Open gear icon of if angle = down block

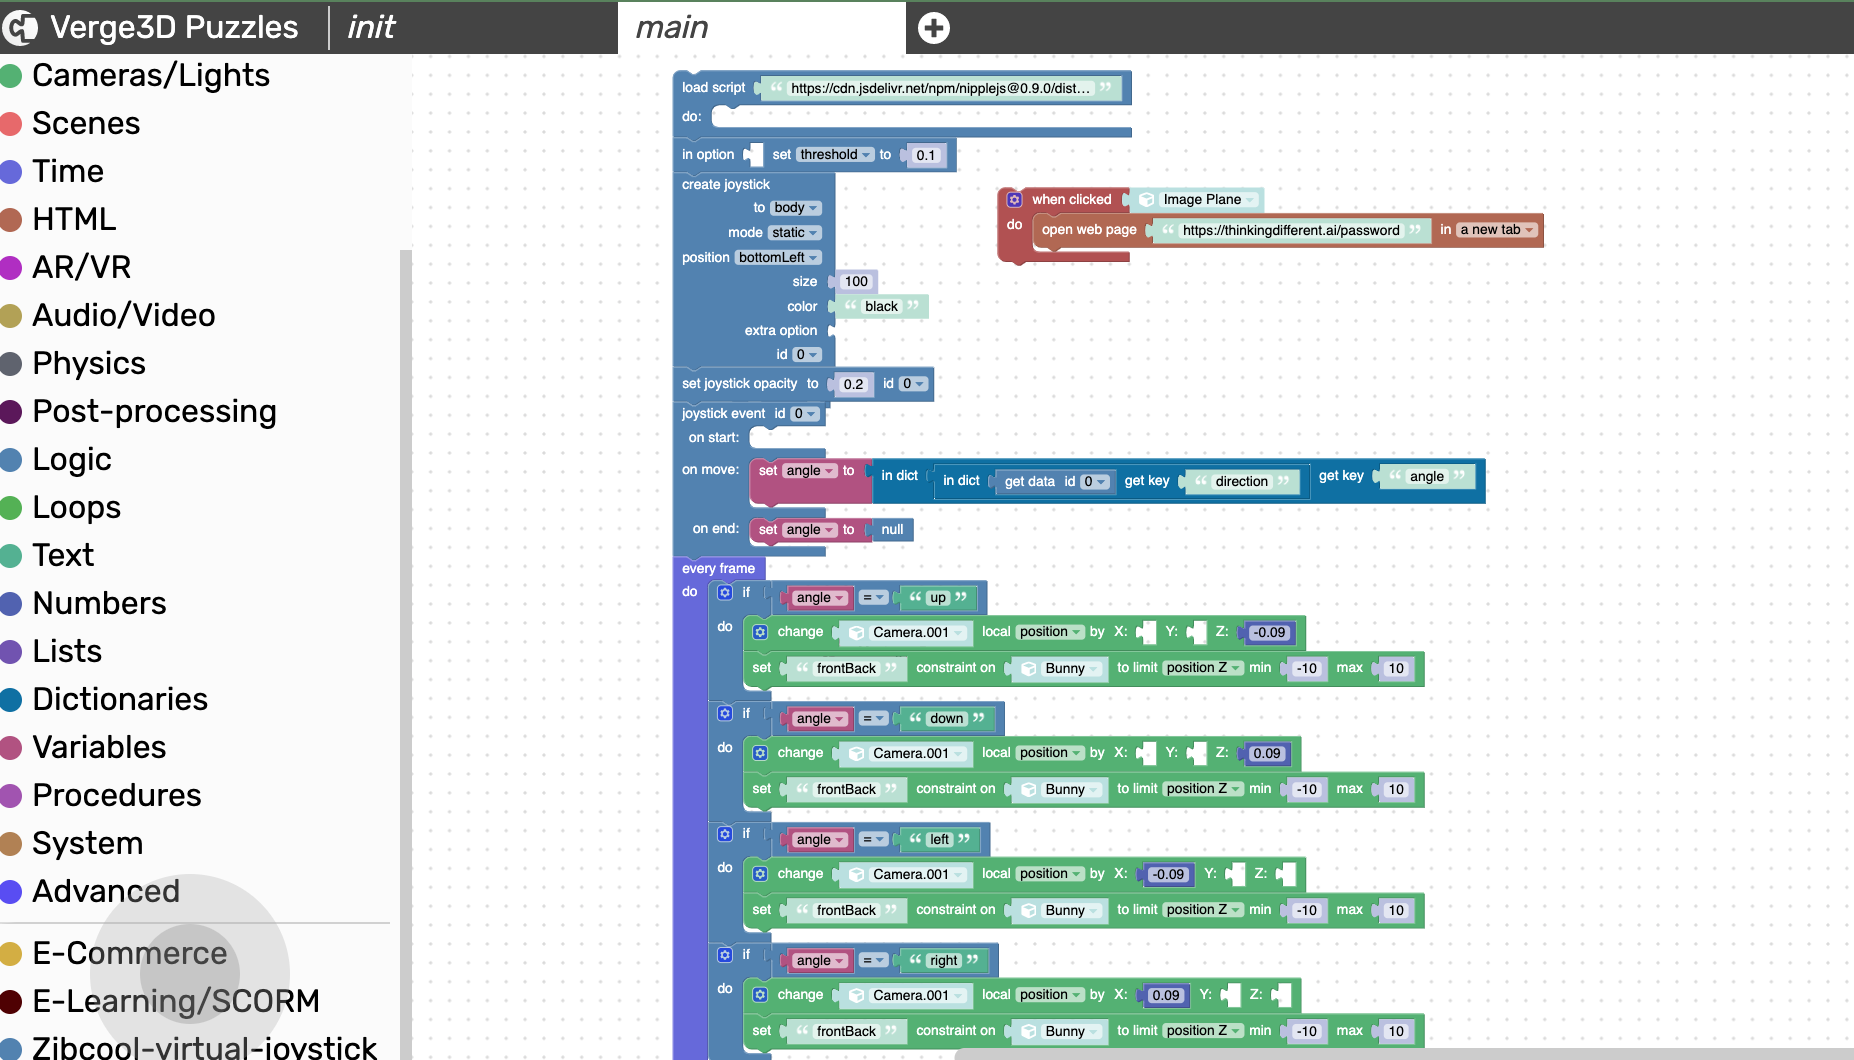point(725,714)
